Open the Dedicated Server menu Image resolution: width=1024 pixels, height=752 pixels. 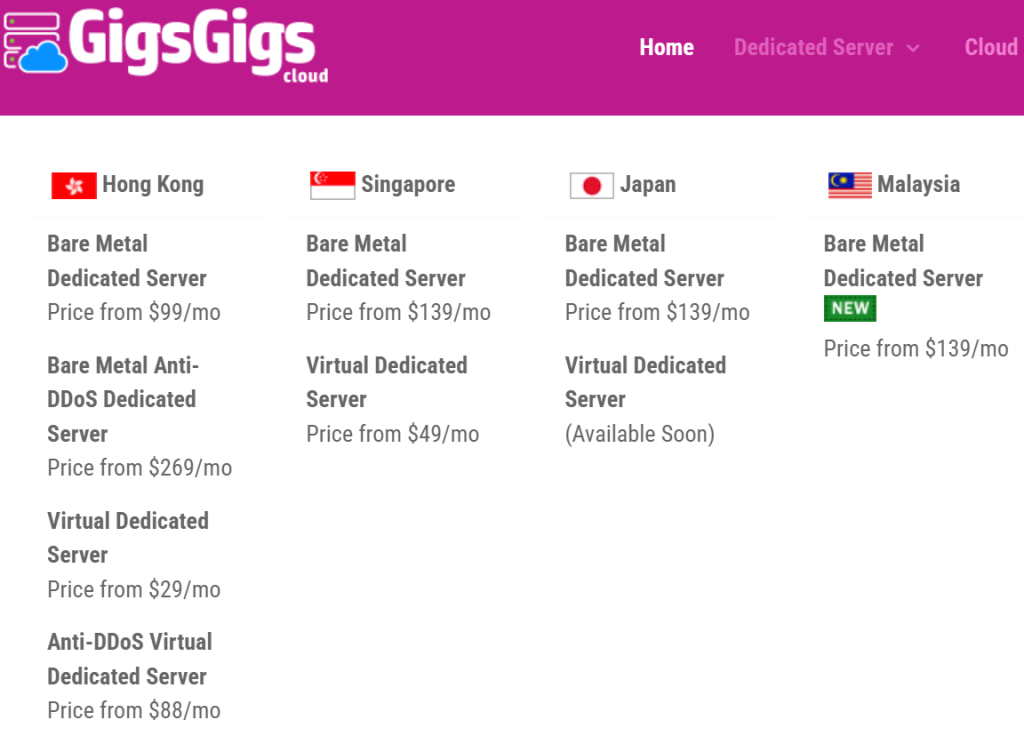tap(813, 47)
